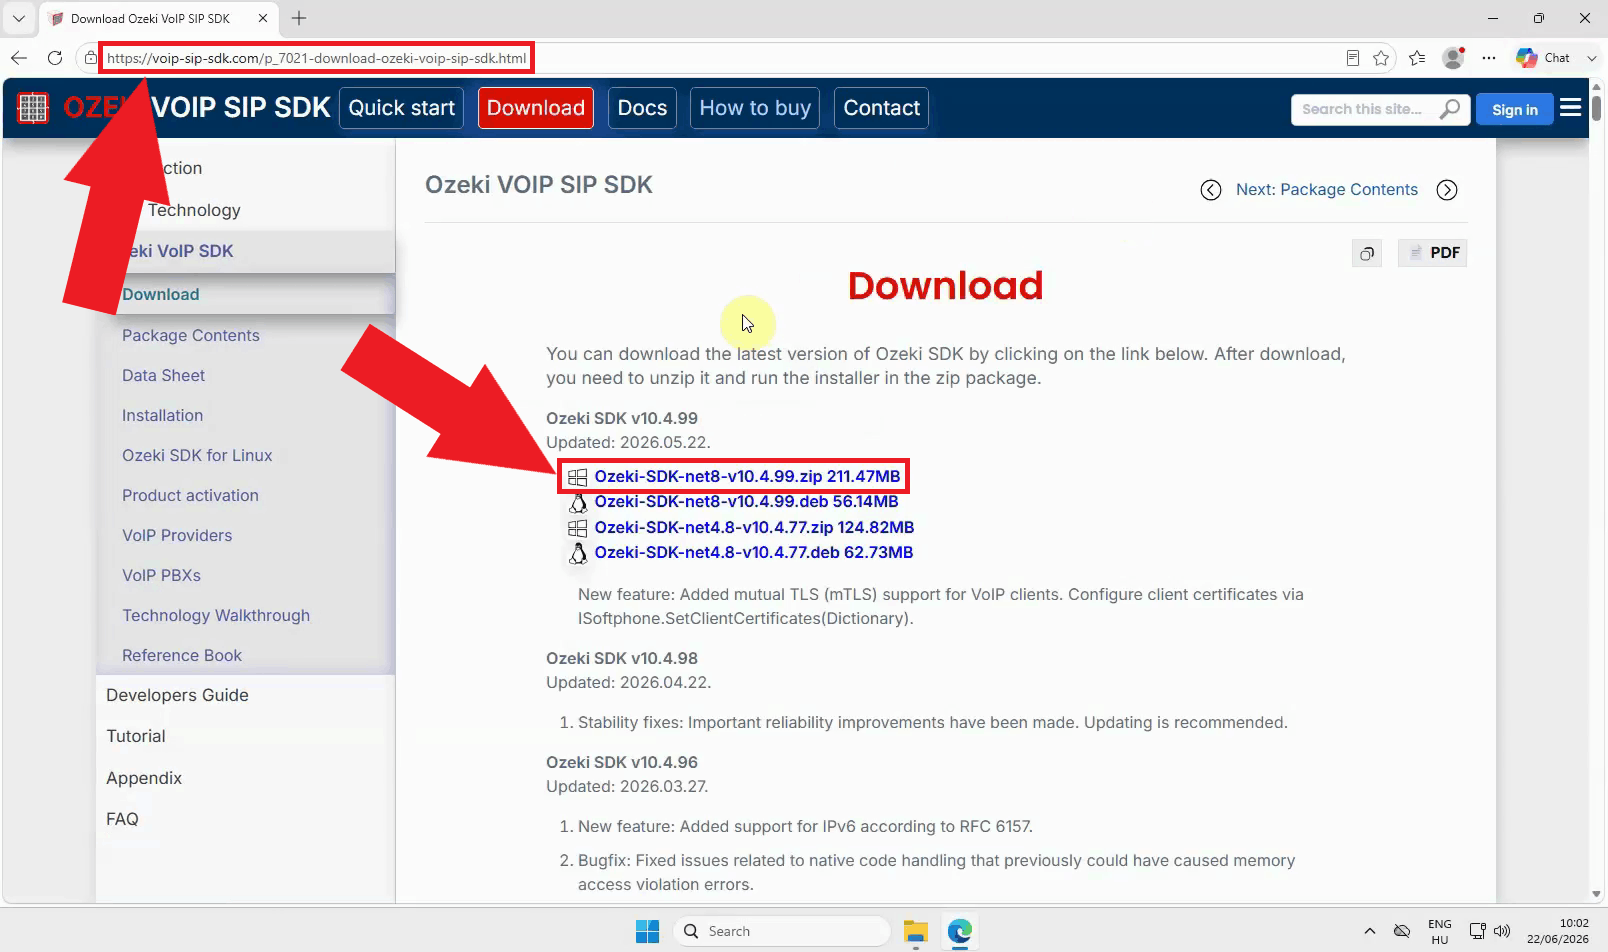Select the Download menu item in the header
Image resolution: width=1608 pixels, height=952 pixels.
(x=536, y=108)
